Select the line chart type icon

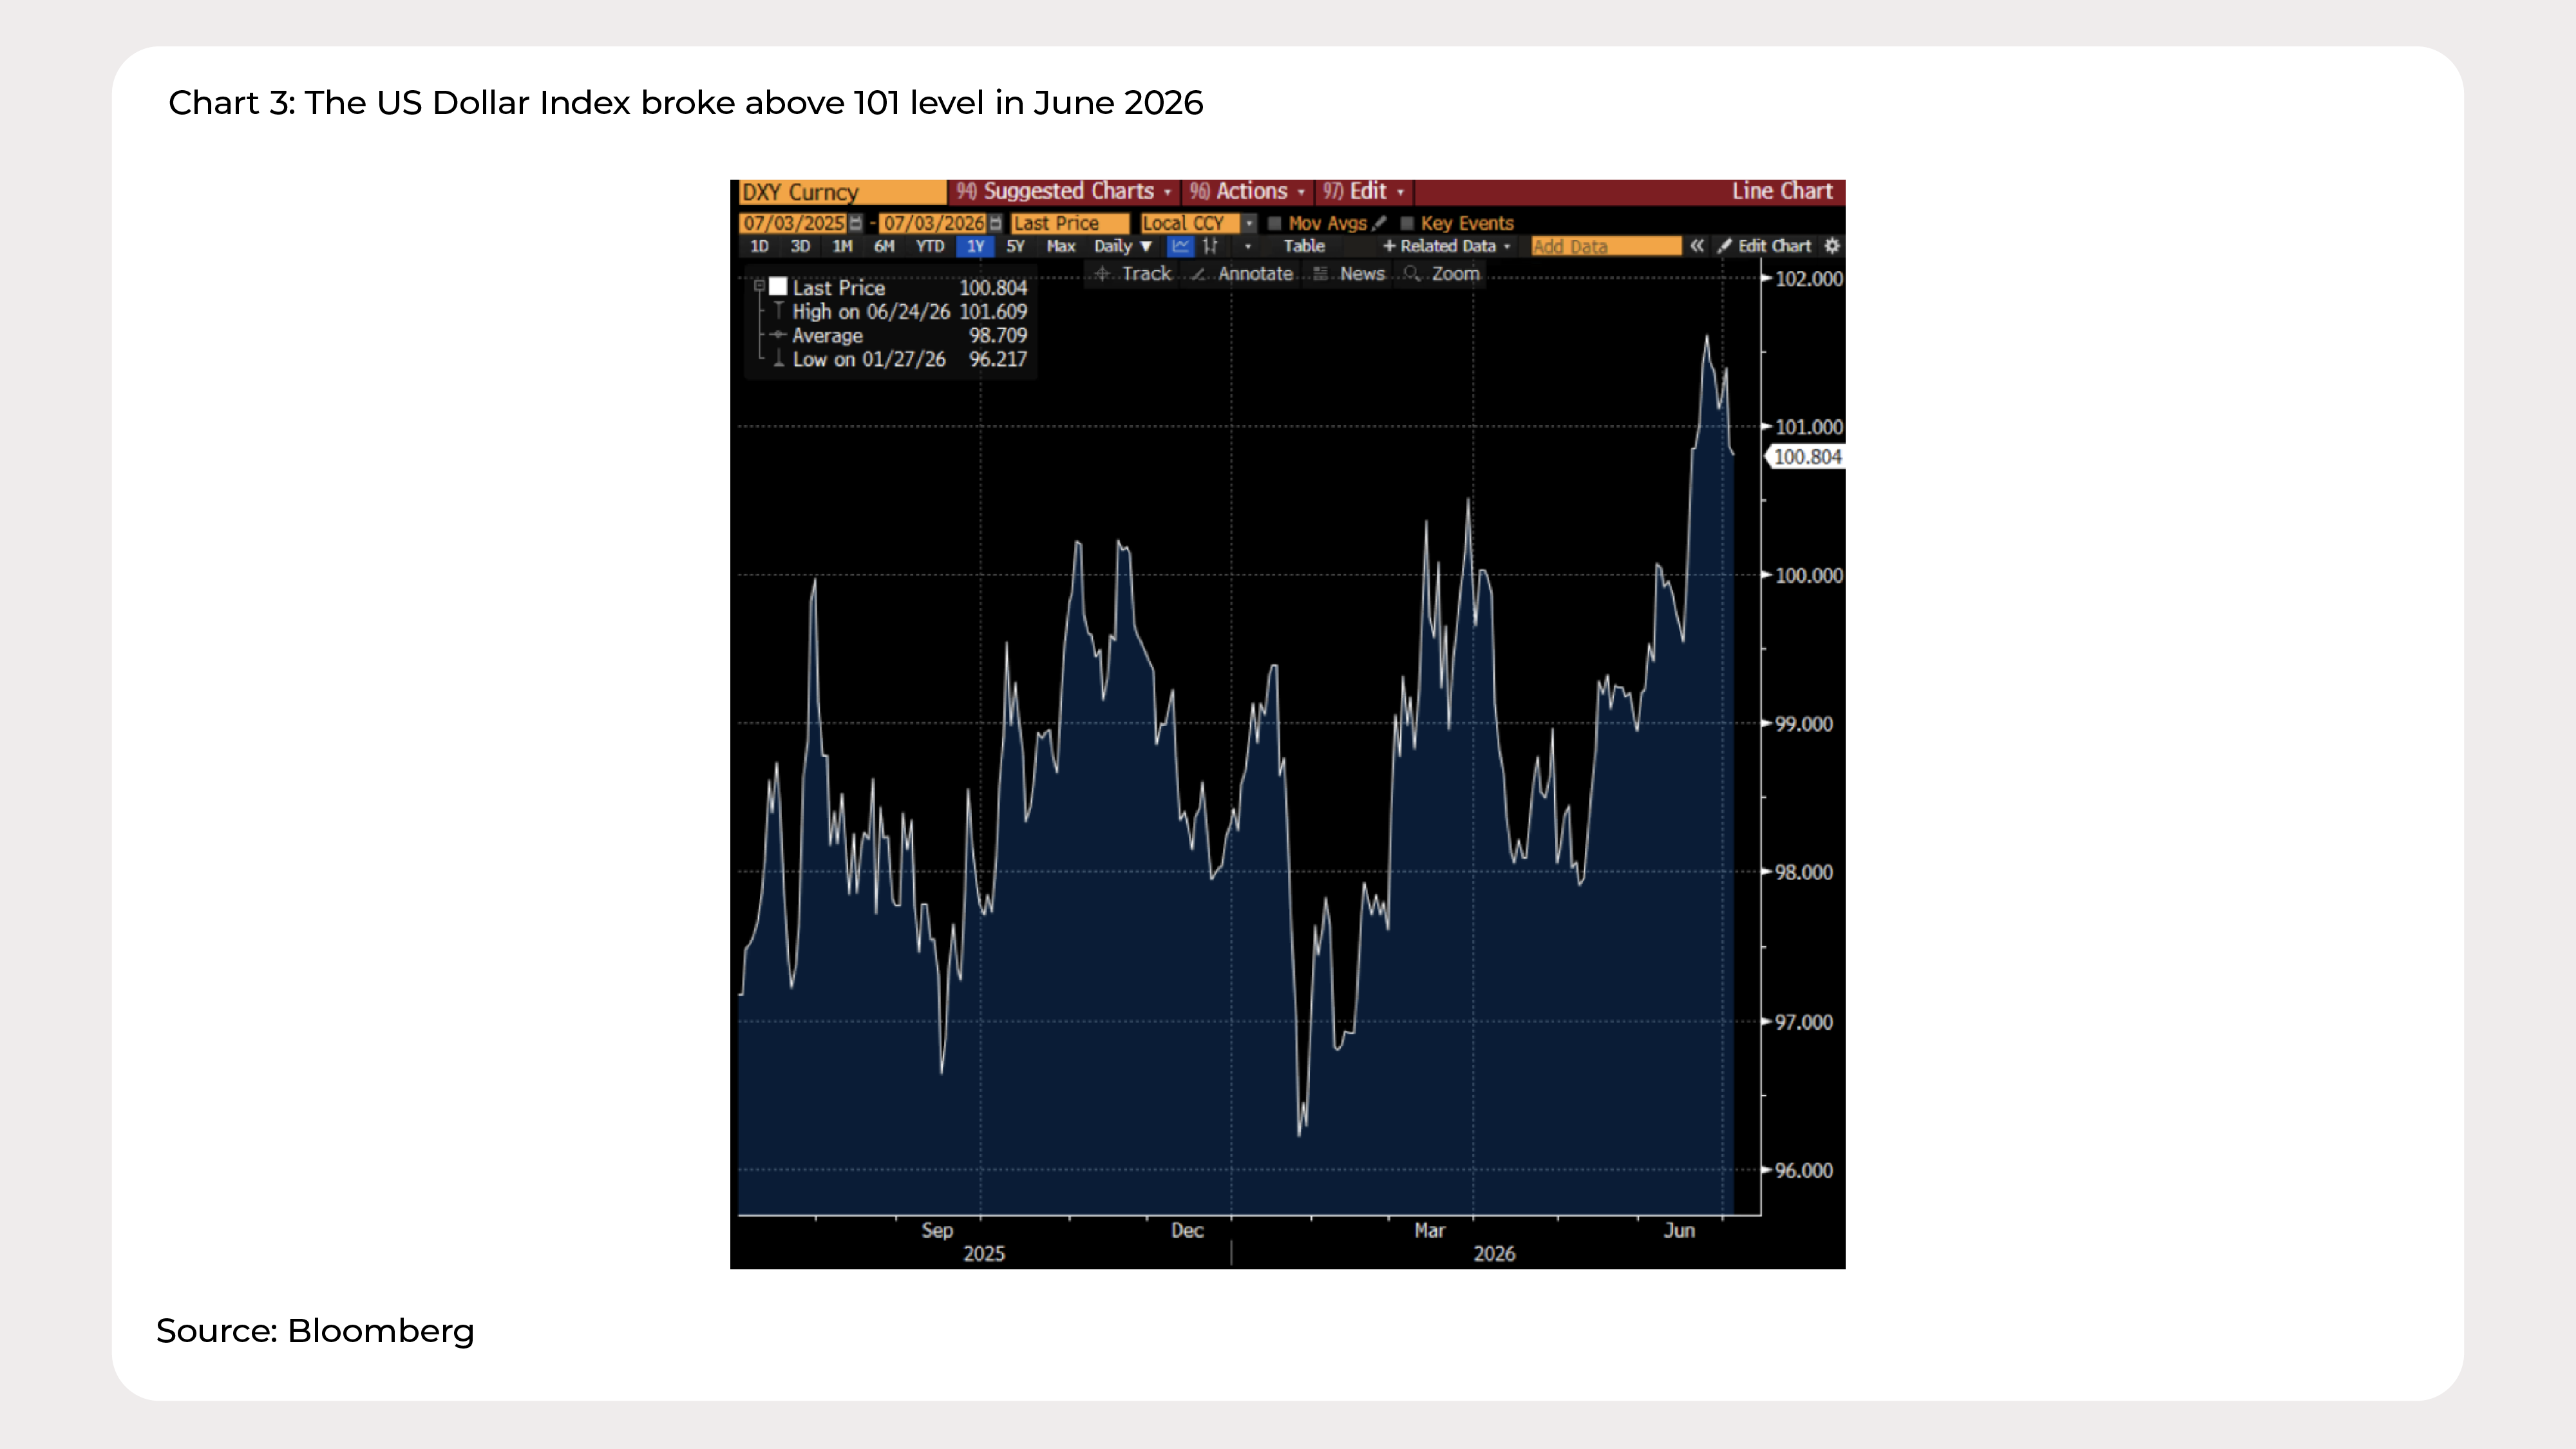1181,246
